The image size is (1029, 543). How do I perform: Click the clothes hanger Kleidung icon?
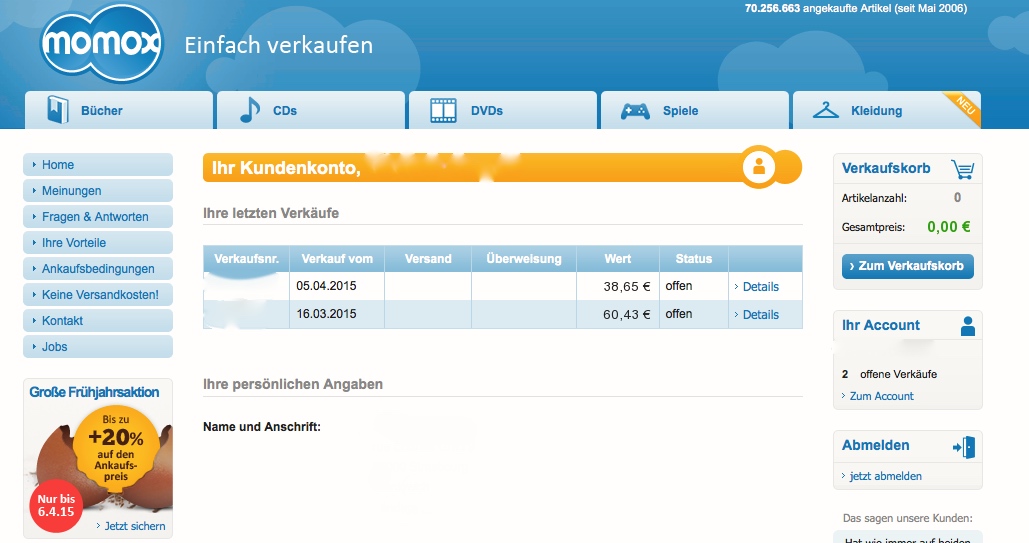pyautogui.click(x=825, y=110)
